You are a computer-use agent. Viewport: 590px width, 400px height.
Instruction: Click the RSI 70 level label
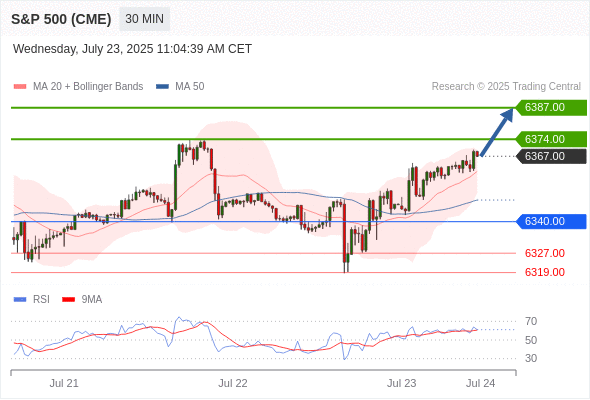(531, 321)
